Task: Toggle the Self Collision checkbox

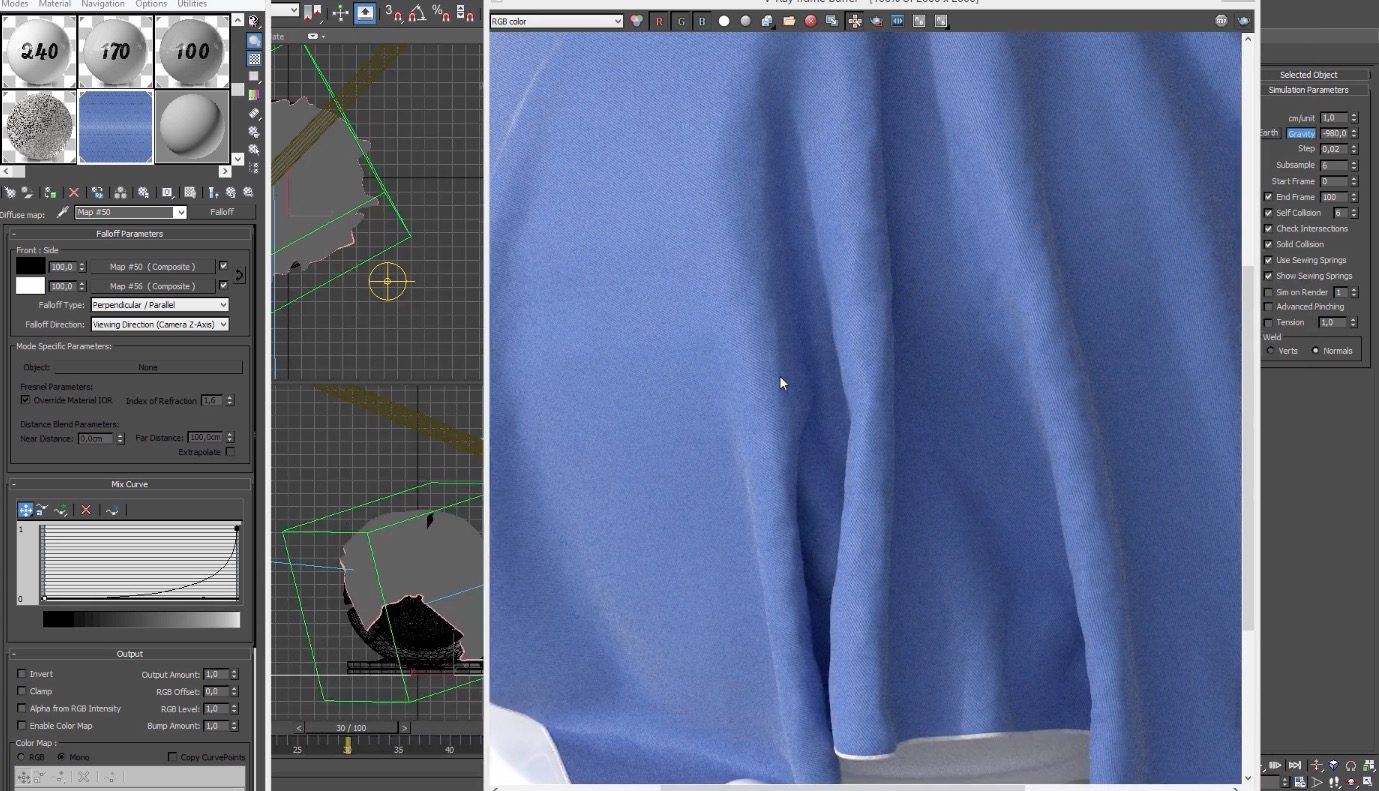Action: click(x=1269, y=213)
